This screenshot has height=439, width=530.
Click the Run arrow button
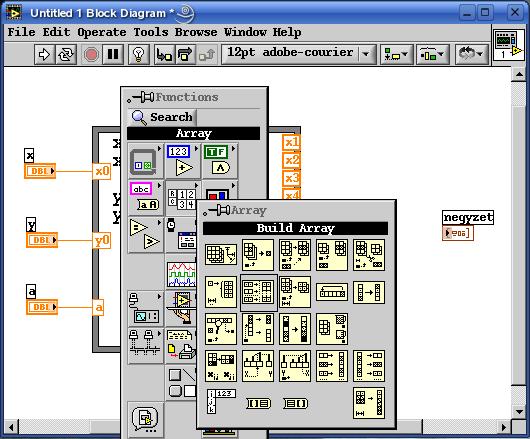(x=44, y=54)
